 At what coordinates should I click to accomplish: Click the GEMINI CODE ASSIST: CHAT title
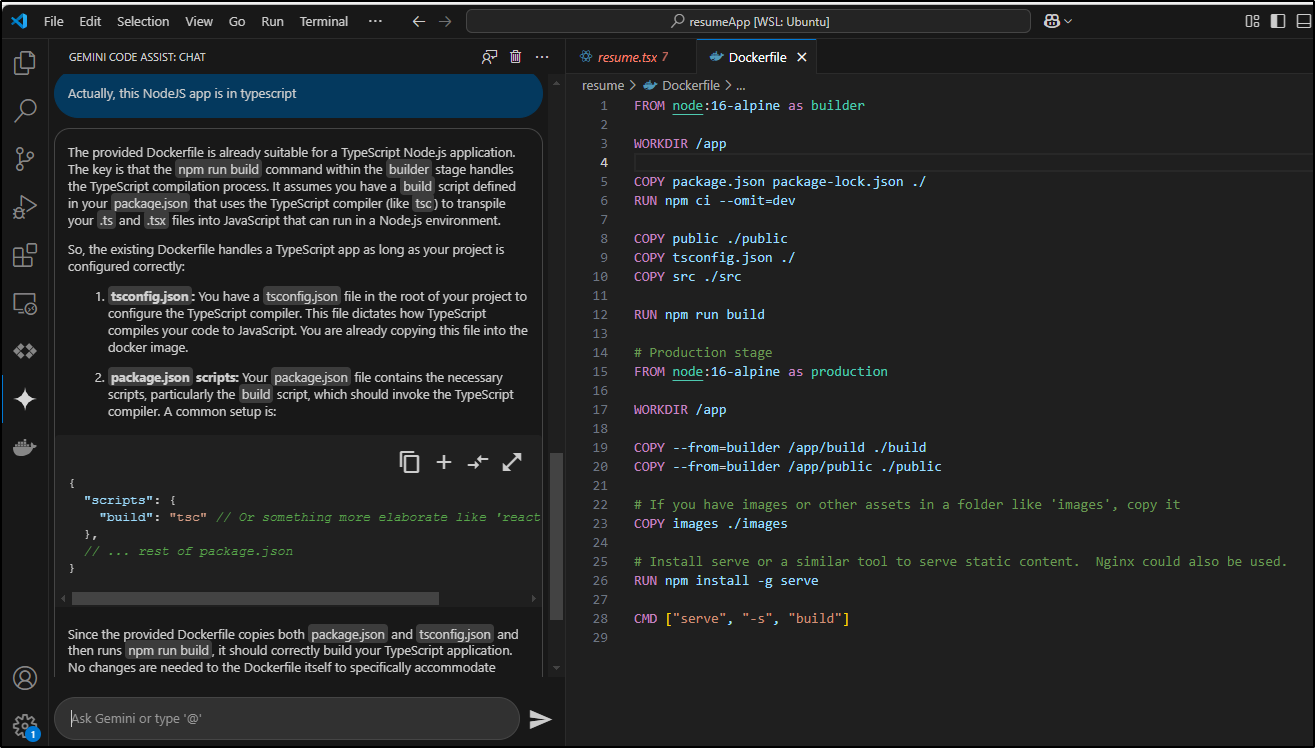pyautogui.click(x=137, y=57)
